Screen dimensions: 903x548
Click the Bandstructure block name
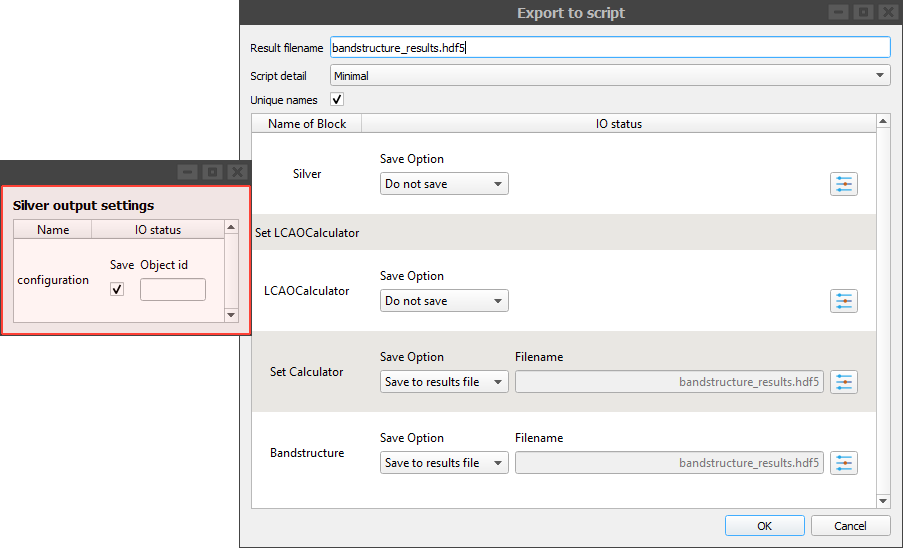pyautogui.click(x=307, y=453)
